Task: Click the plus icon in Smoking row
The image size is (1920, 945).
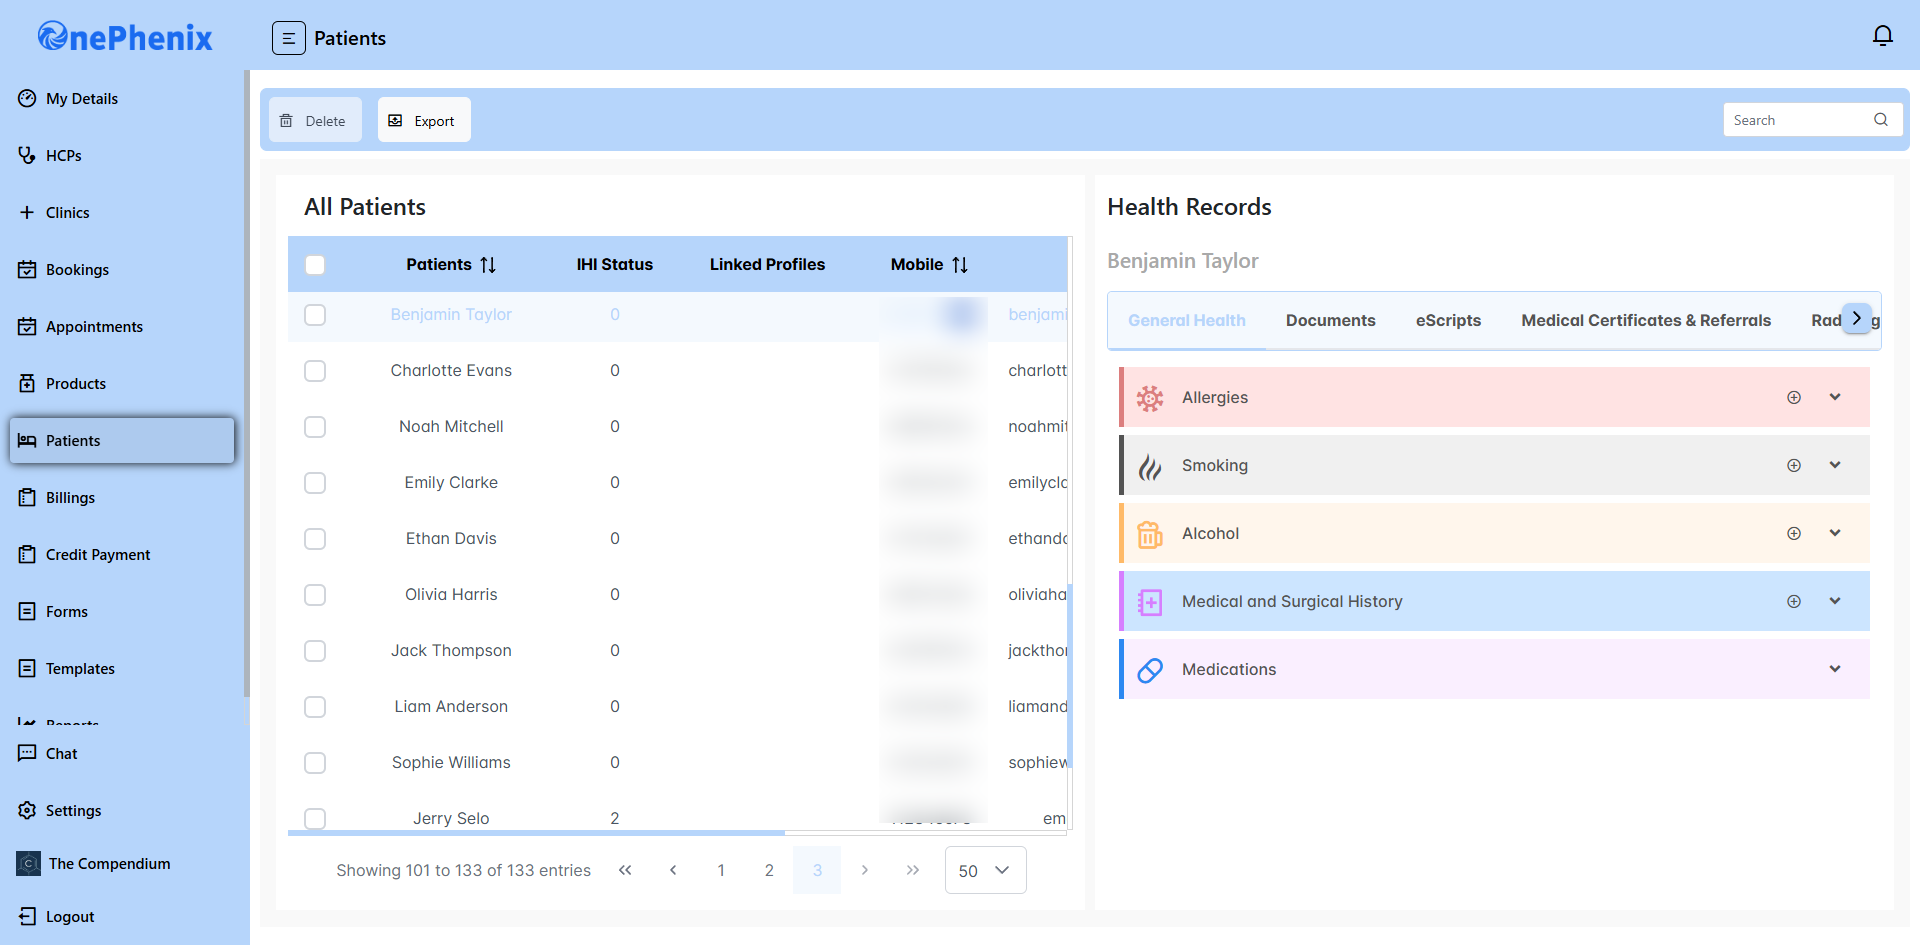Action: [x=1794, y=466]
